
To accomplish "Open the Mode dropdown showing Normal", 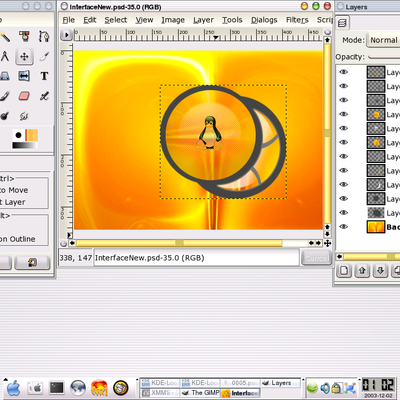I will pyautogui.click(x=383, y=40).
